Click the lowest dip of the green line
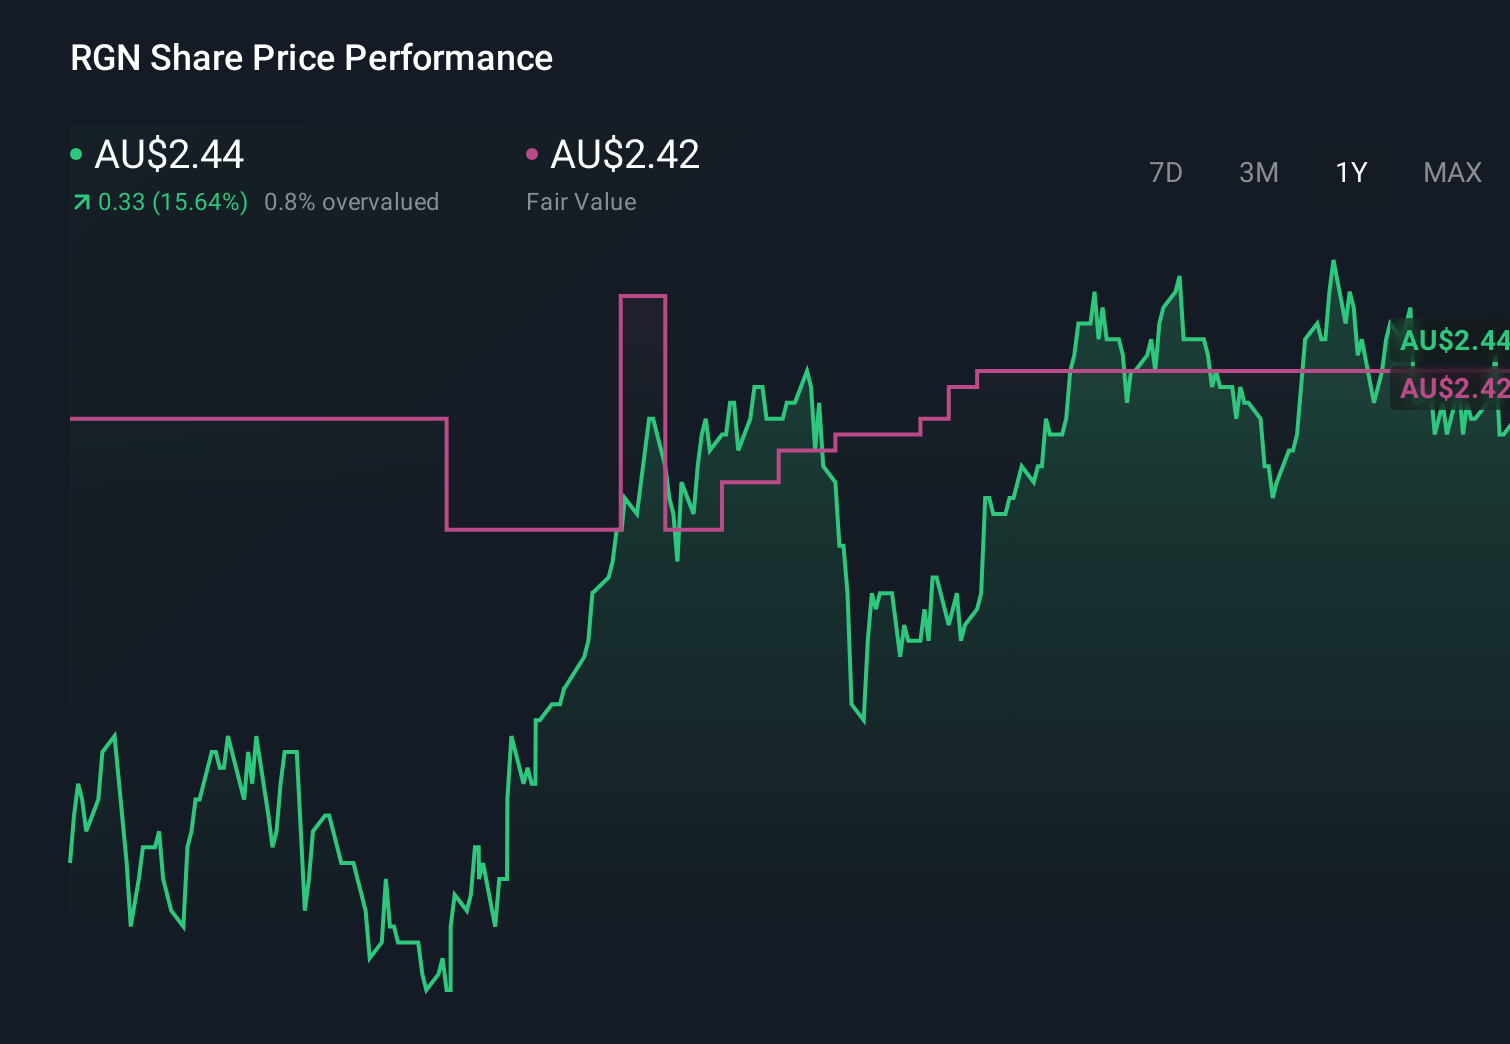 [x=428, y=992]
